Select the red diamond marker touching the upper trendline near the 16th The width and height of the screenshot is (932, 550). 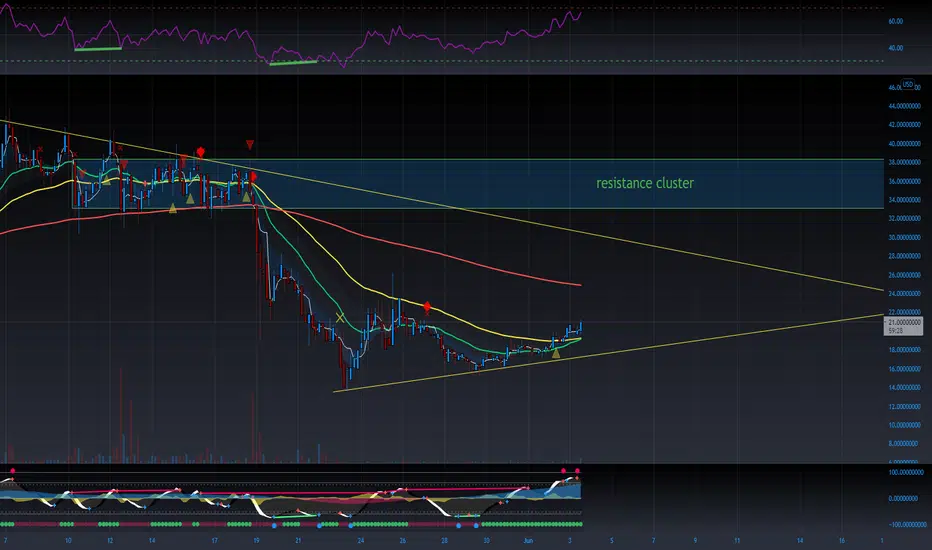201,152
